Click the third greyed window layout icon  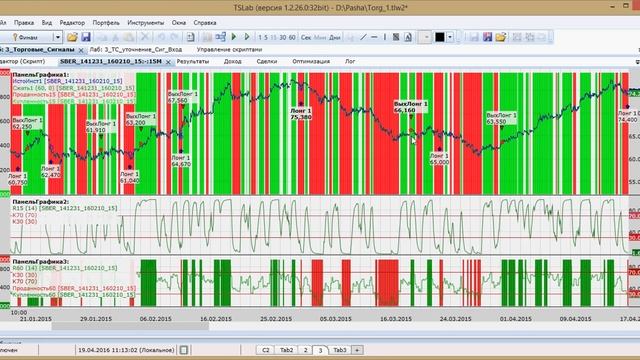[542, 37]
